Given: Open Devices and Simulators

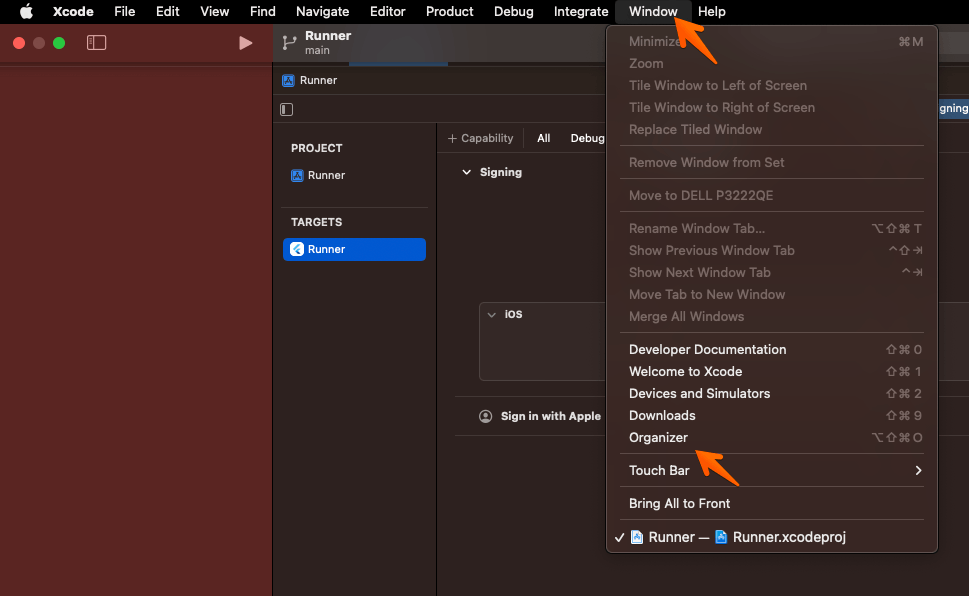Looking at the screenshot, I should point(772,394).
